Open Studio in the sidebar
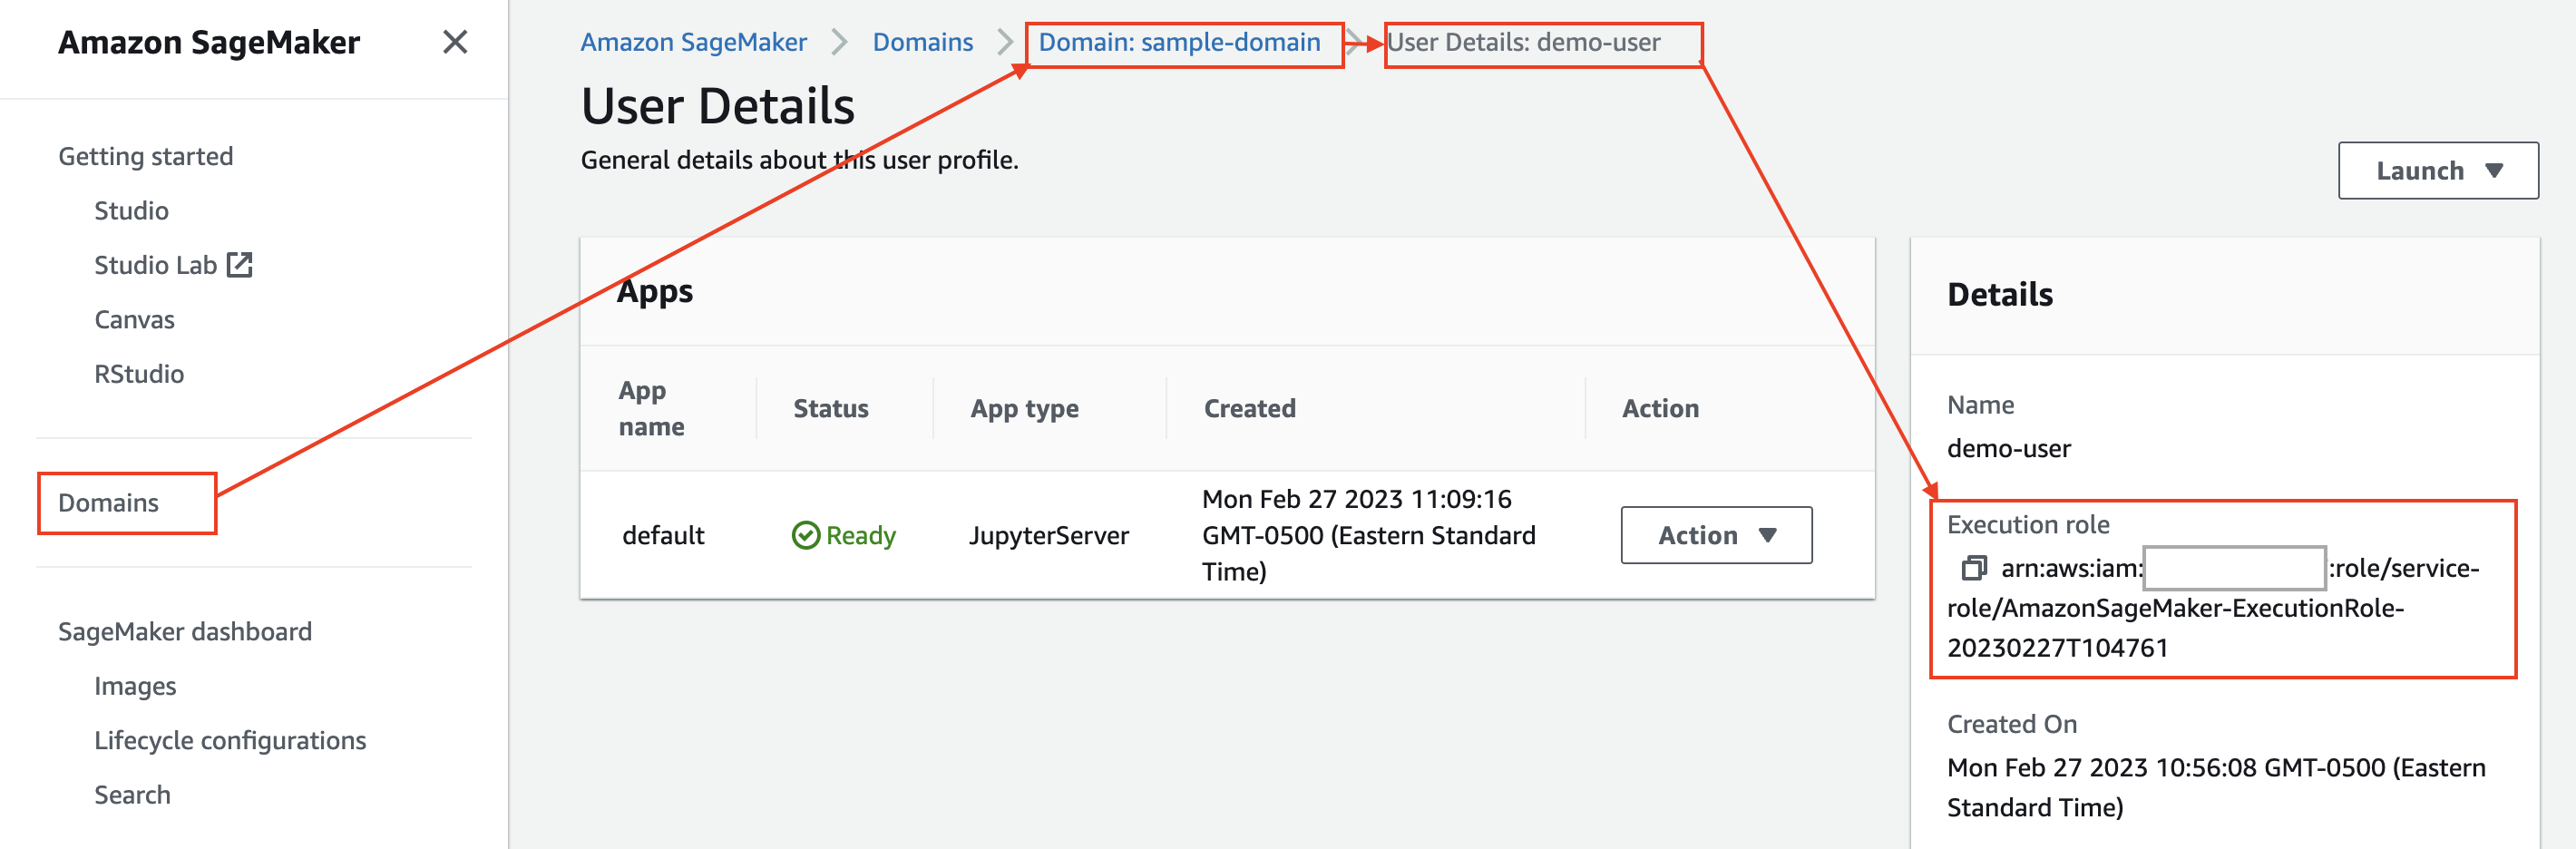The image size is (2576, 849). click(x=131, y=211)
